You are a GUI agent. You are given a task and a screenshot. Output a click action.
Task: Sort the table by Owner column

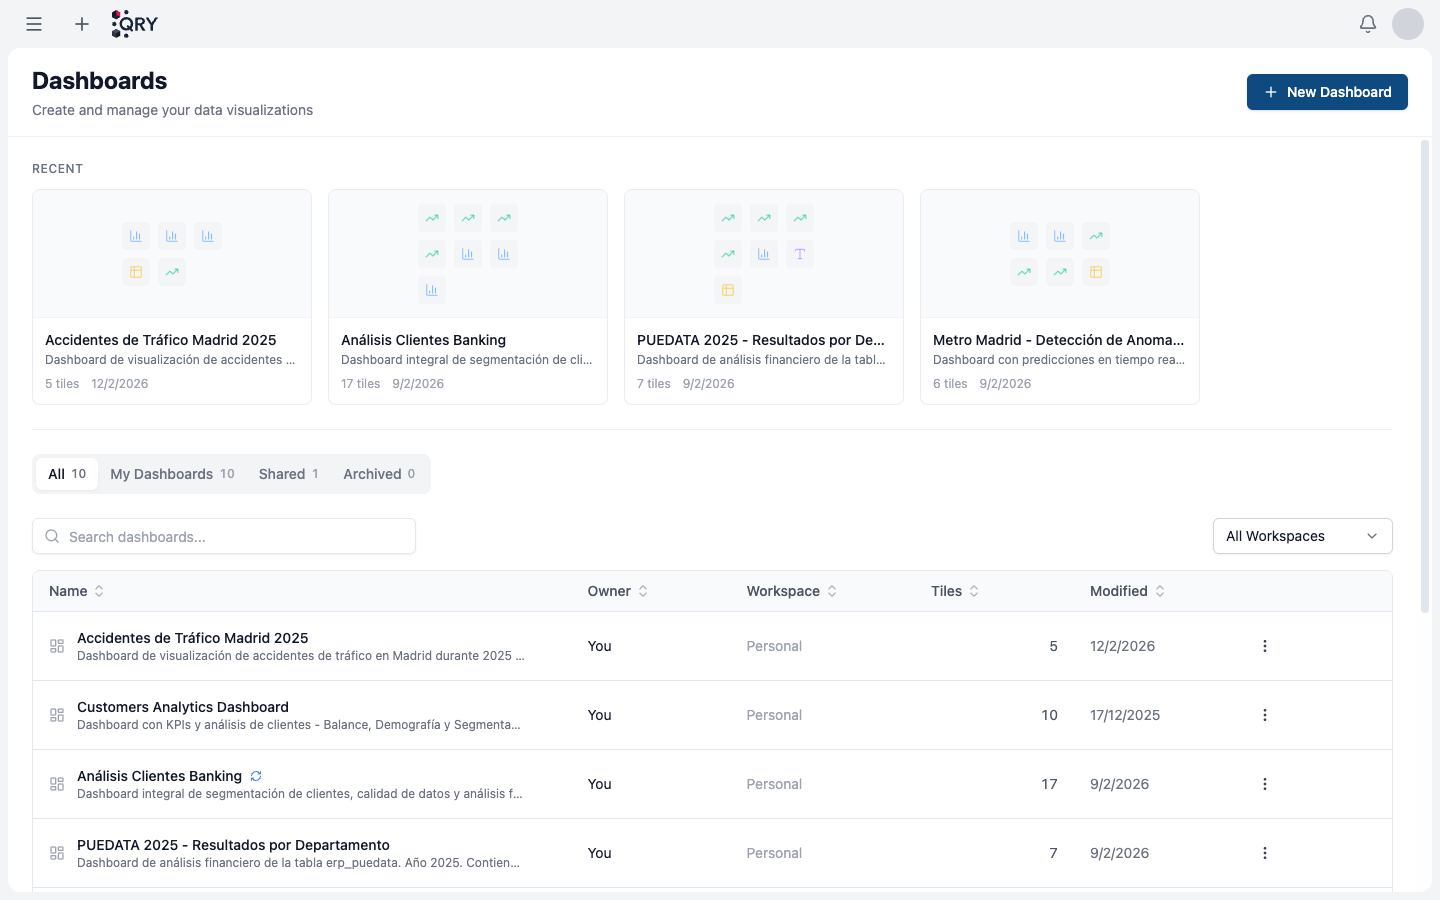tap(618, 591)
